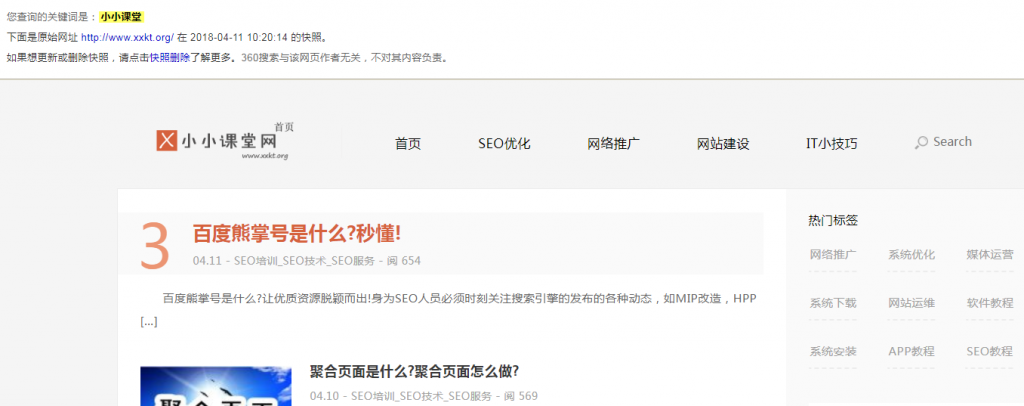Click category link under 04.11 article
Image resolution: width=1024 pixels, height=406 pixels.
304,261
